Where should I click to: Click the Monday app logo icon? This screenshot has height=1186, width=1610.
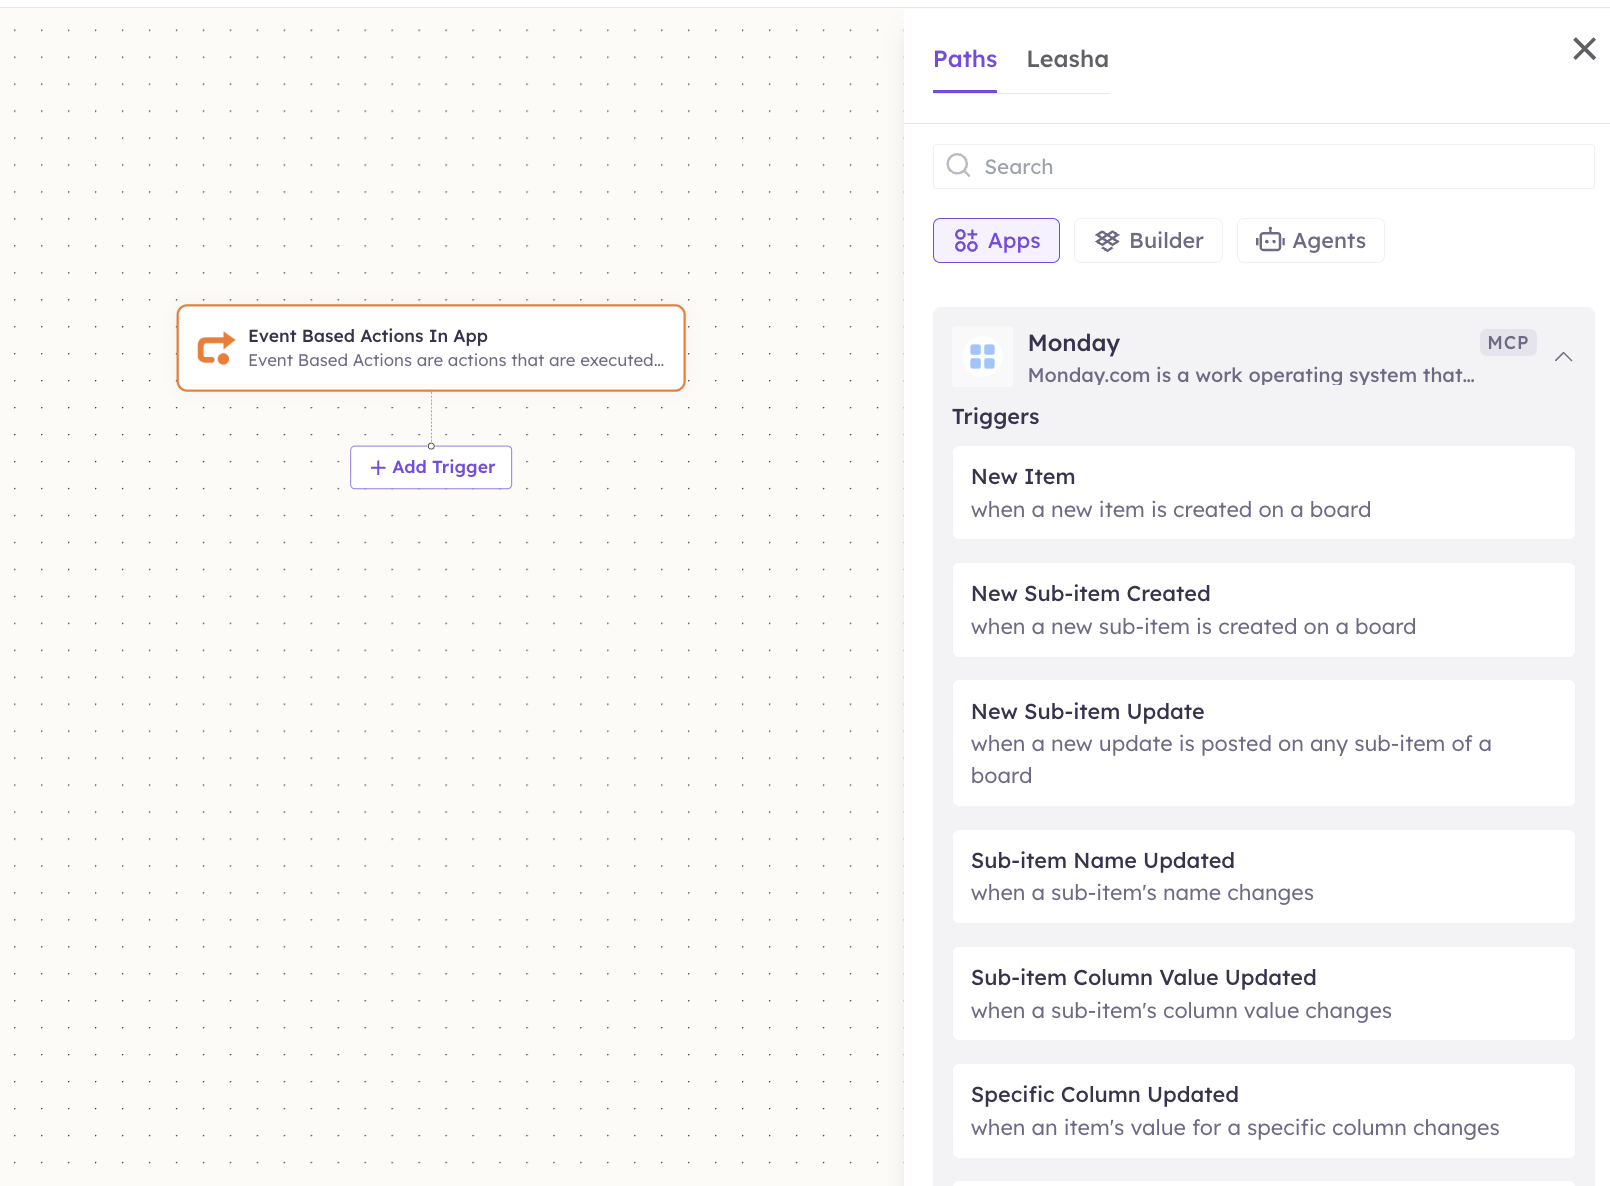982,356
